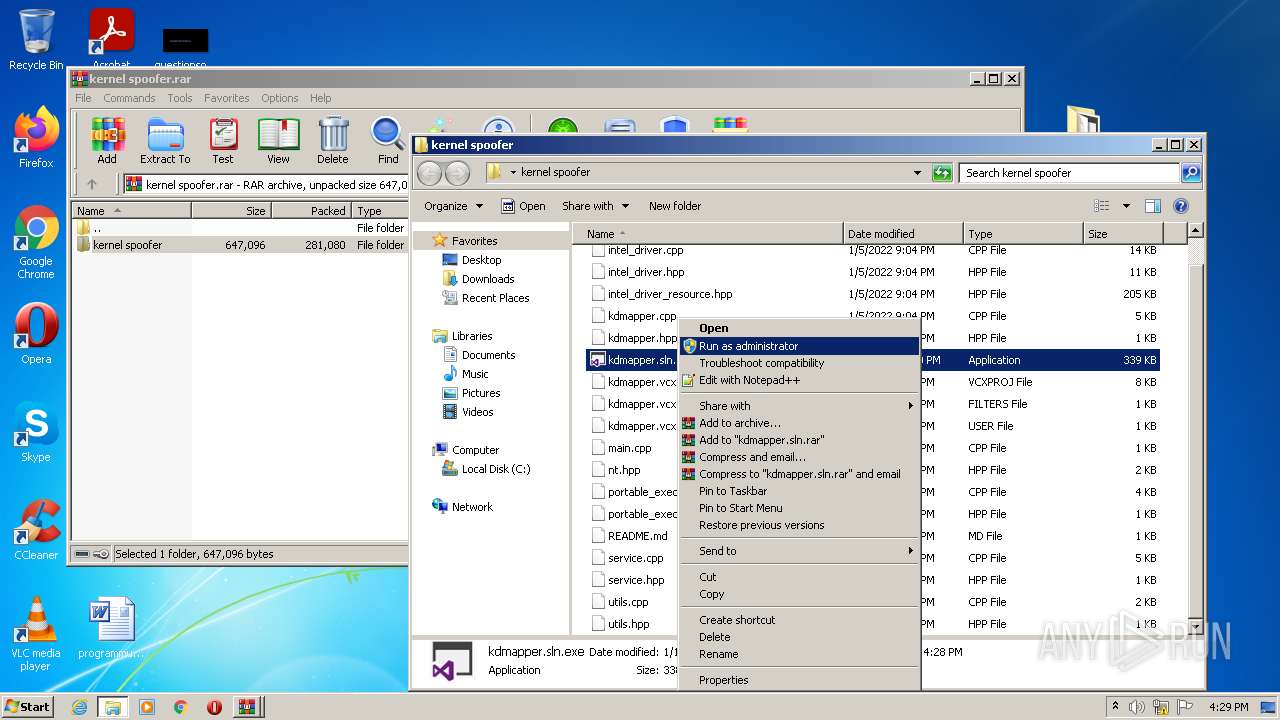1280x720 pixels.
Task: Select the kernel spoofer folder in WinRAR
Action: click(127, 245)
